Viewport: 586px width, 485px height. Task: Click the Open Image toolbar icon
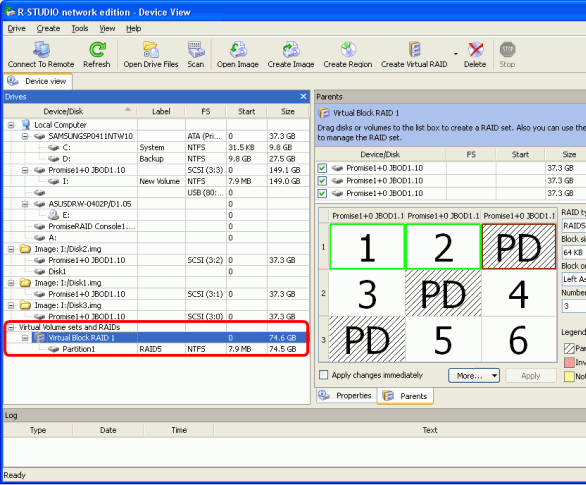click(x=238, y=49)
